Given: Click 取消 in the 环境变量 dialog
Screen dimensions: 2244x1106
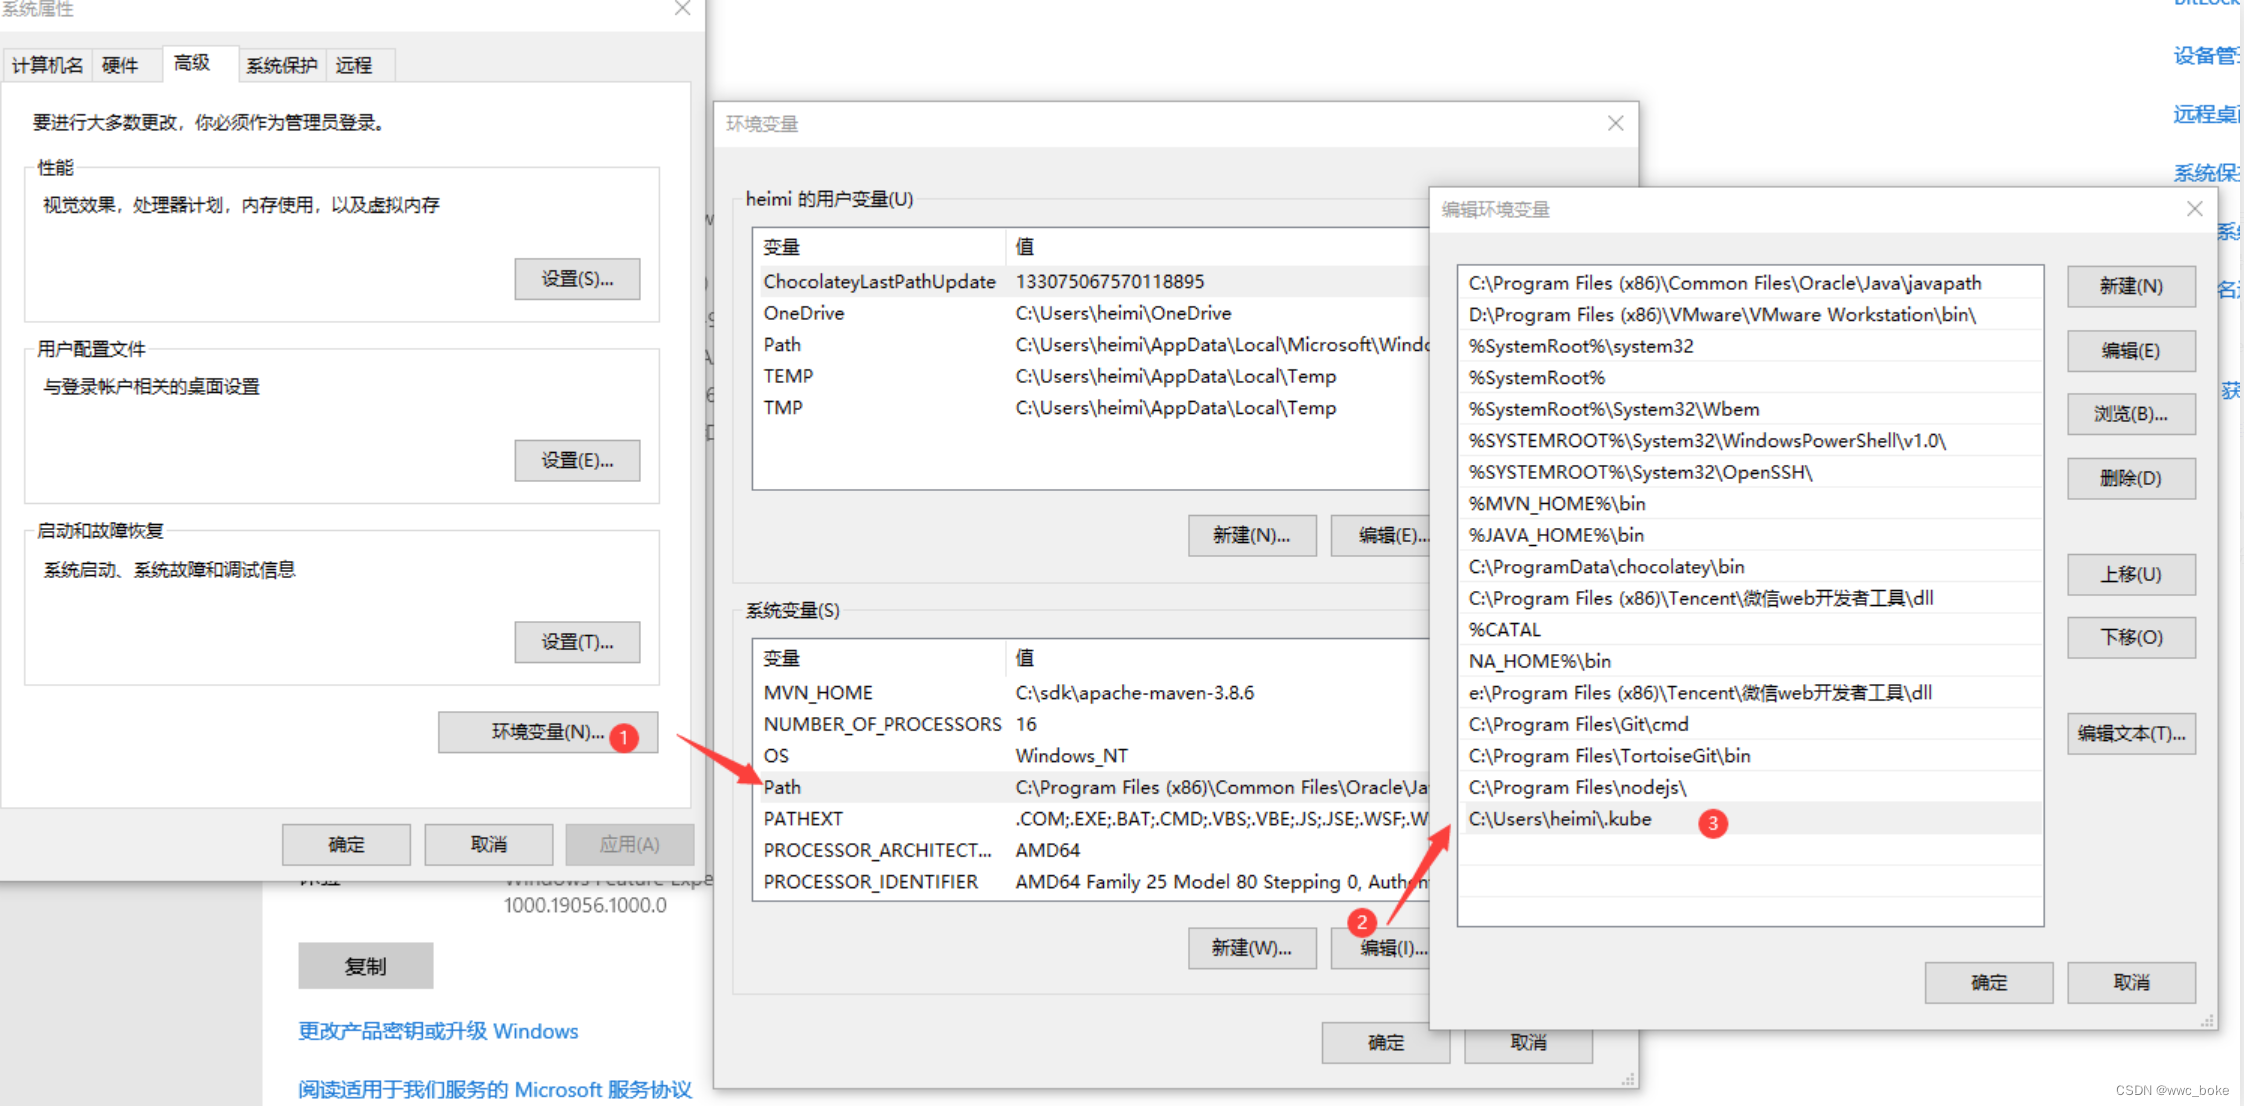Looking at the screenshot, I should [1528, 1043].
